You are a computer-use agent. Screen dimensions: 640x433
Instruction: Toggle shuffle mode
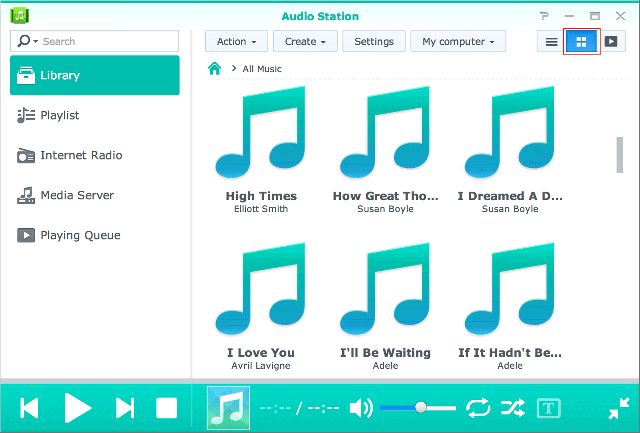point(513,408)
